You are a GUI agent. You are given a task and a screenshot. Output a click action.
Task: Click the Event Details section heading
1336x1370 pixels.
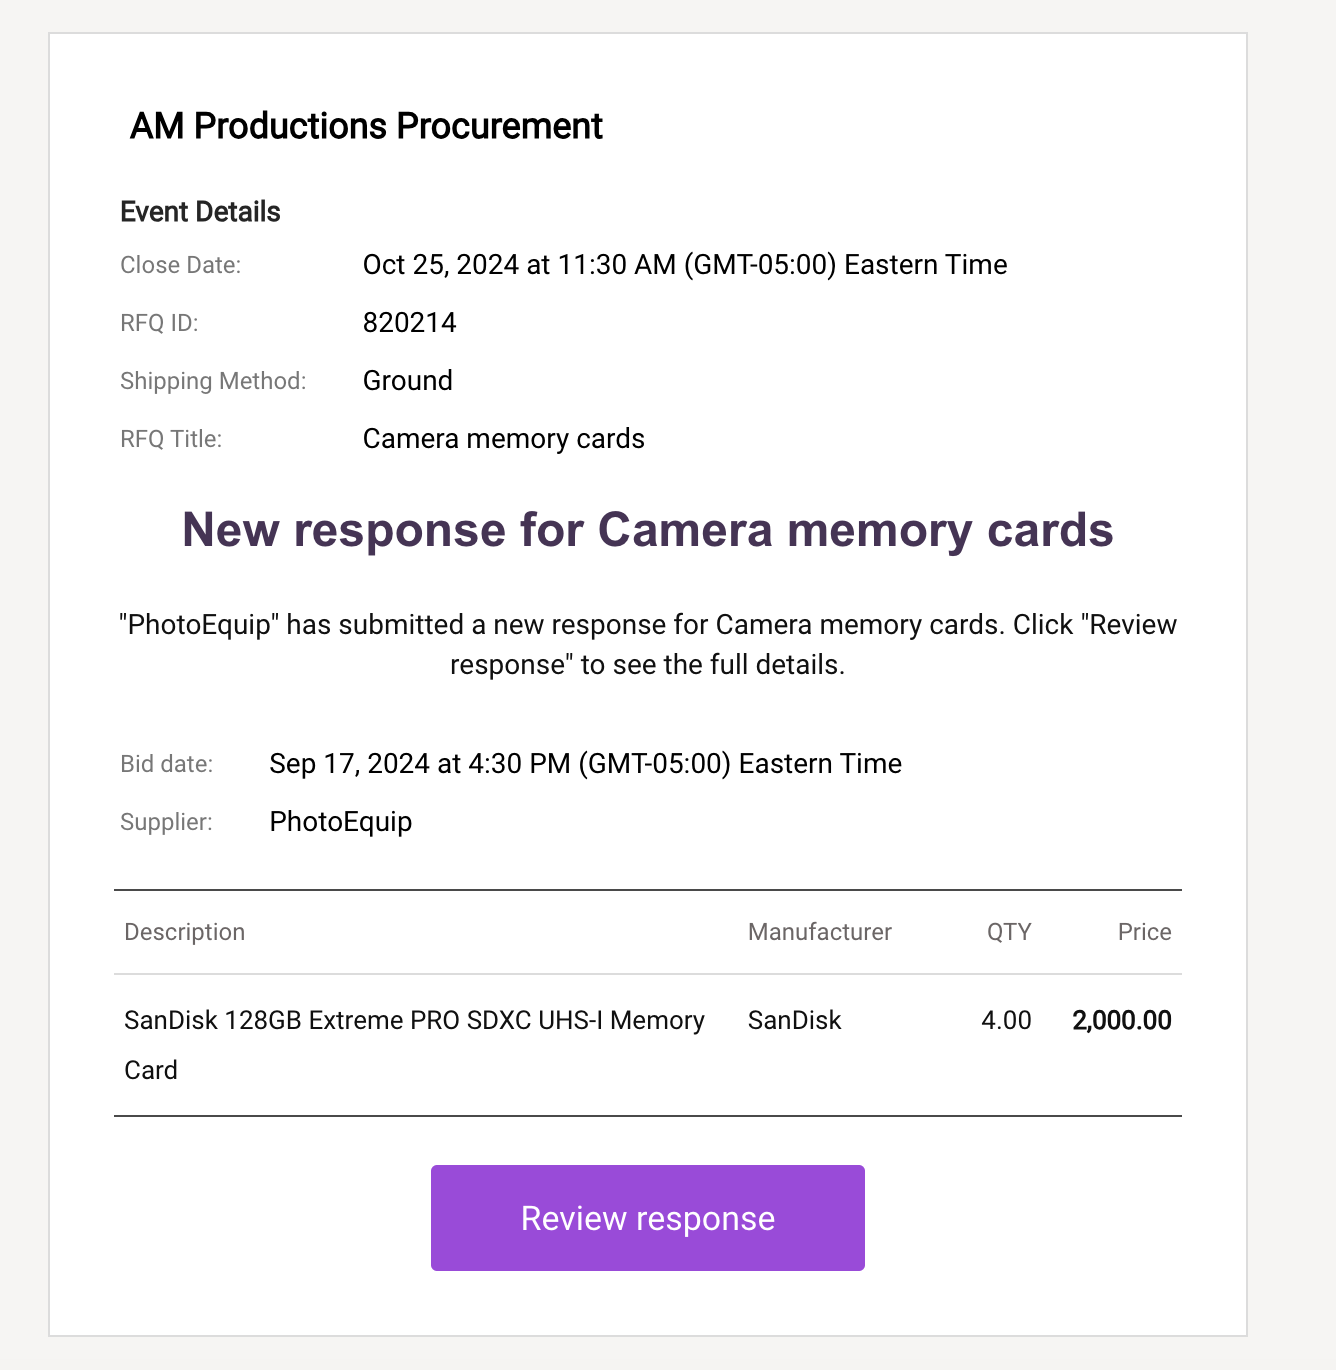(x=200, y=211)
